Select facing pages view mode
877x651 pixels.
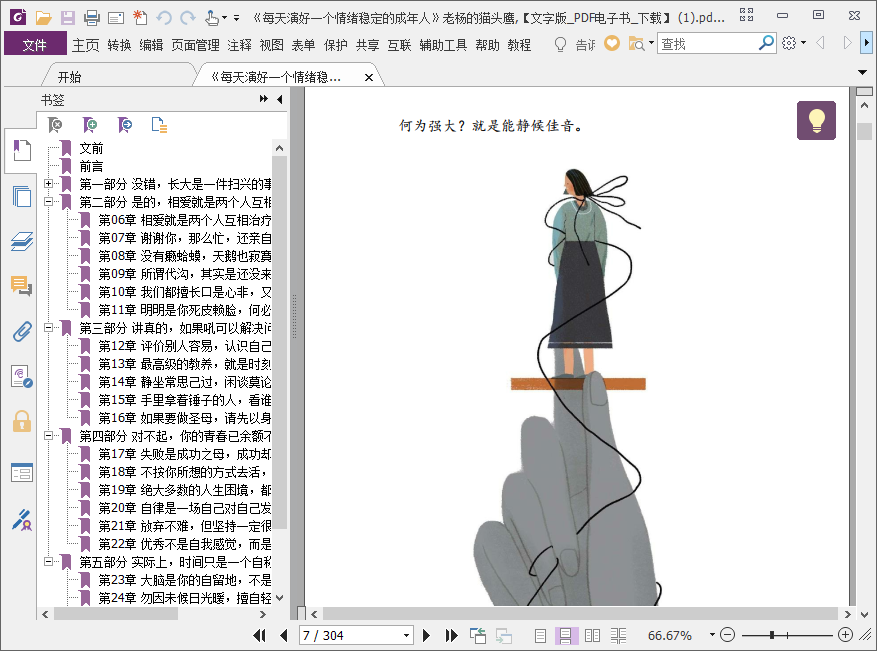[x=592, y=635]
